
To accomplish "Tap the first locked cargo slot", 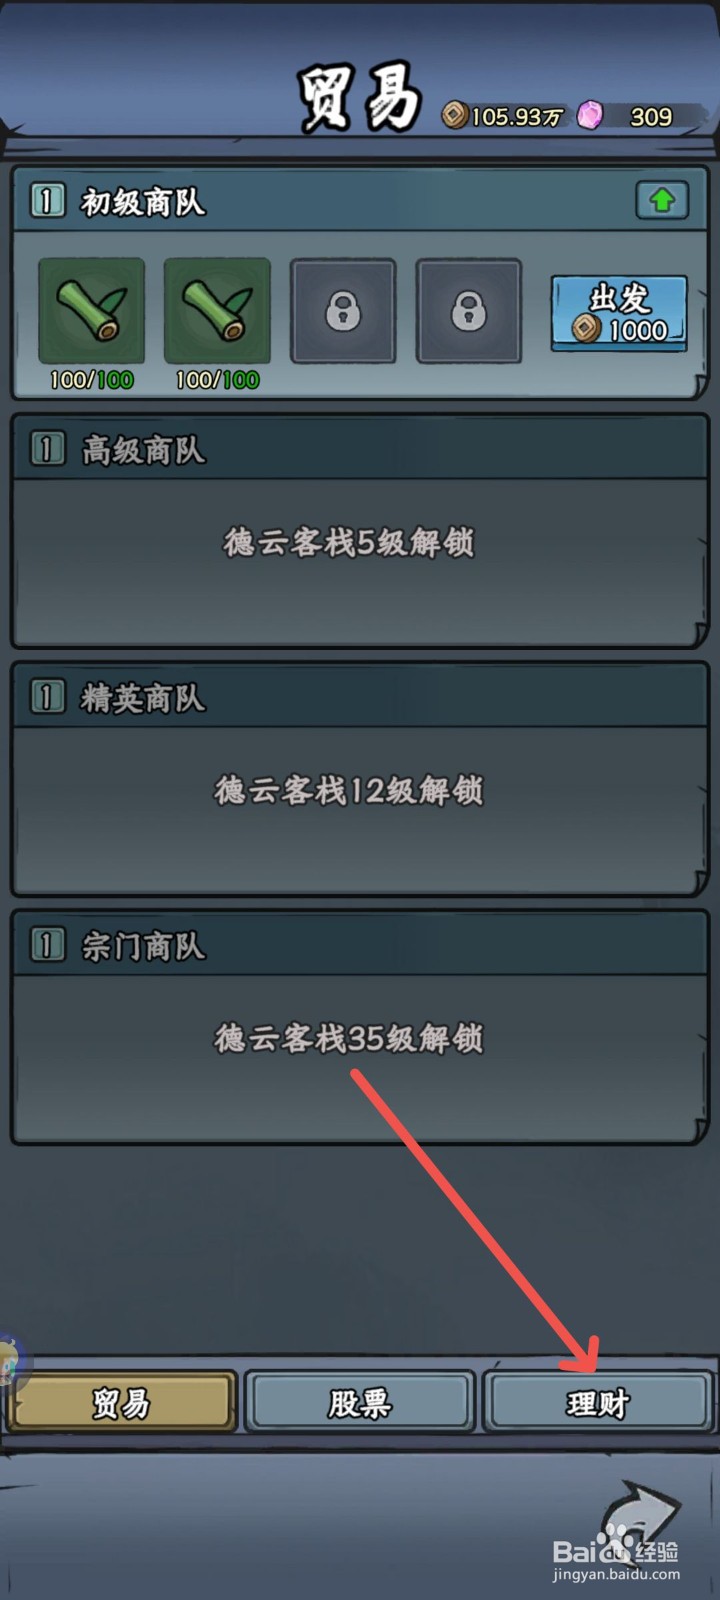I will coord(343,311).
